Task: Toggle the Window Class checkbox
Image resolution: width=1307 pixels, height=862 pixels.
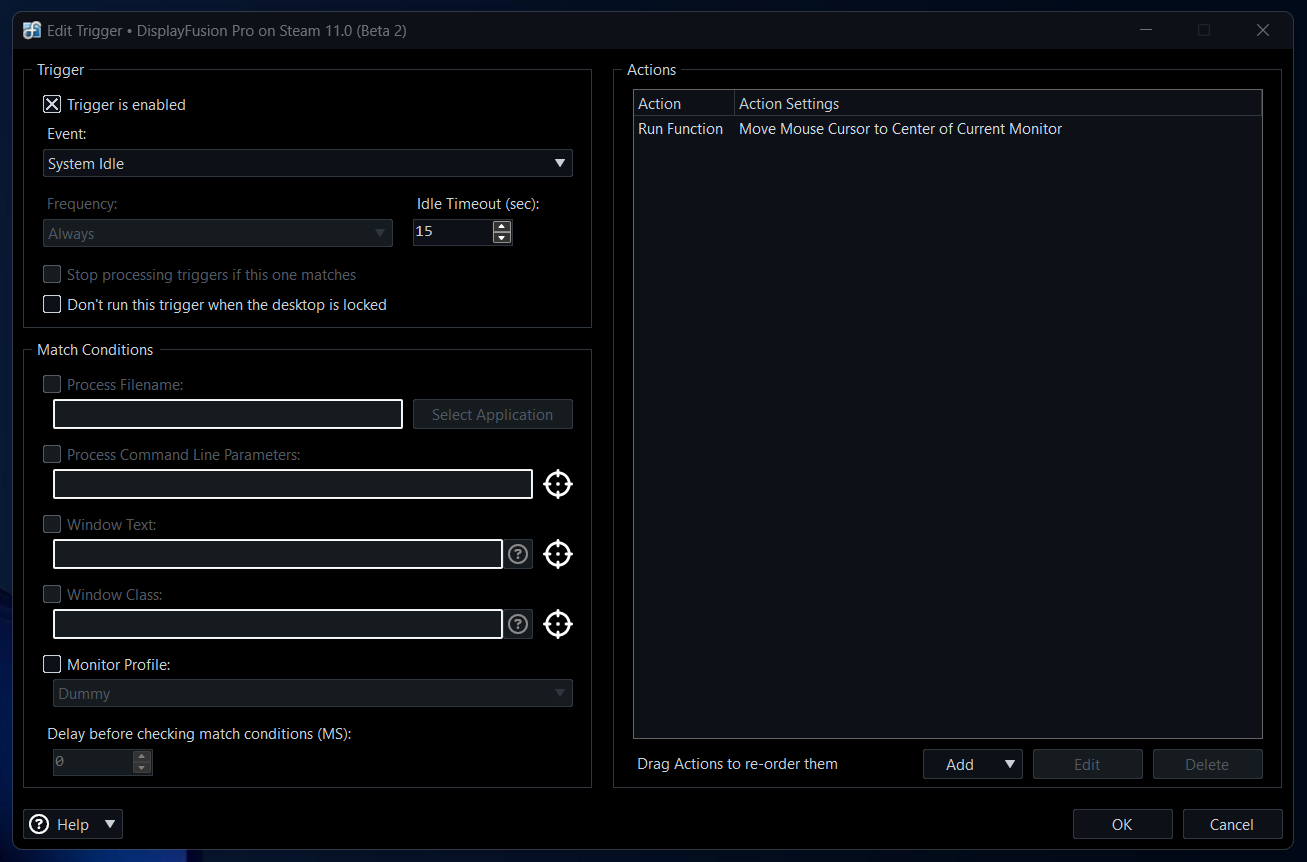Action: coord(52,594)
